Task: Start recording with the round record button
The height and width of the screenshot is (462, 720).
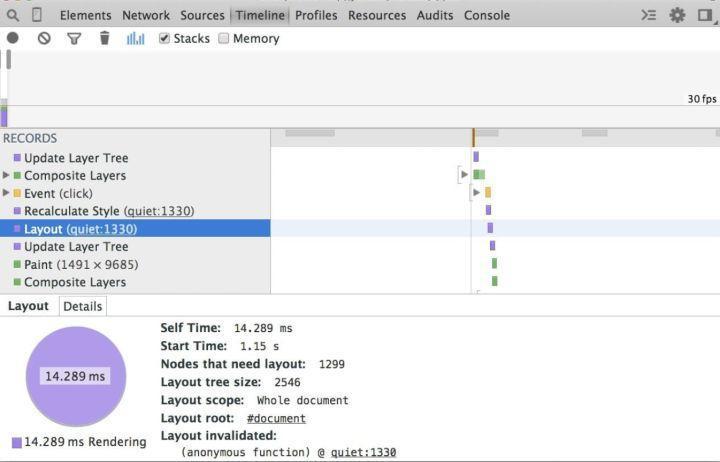Action: (x=13, y=38)
